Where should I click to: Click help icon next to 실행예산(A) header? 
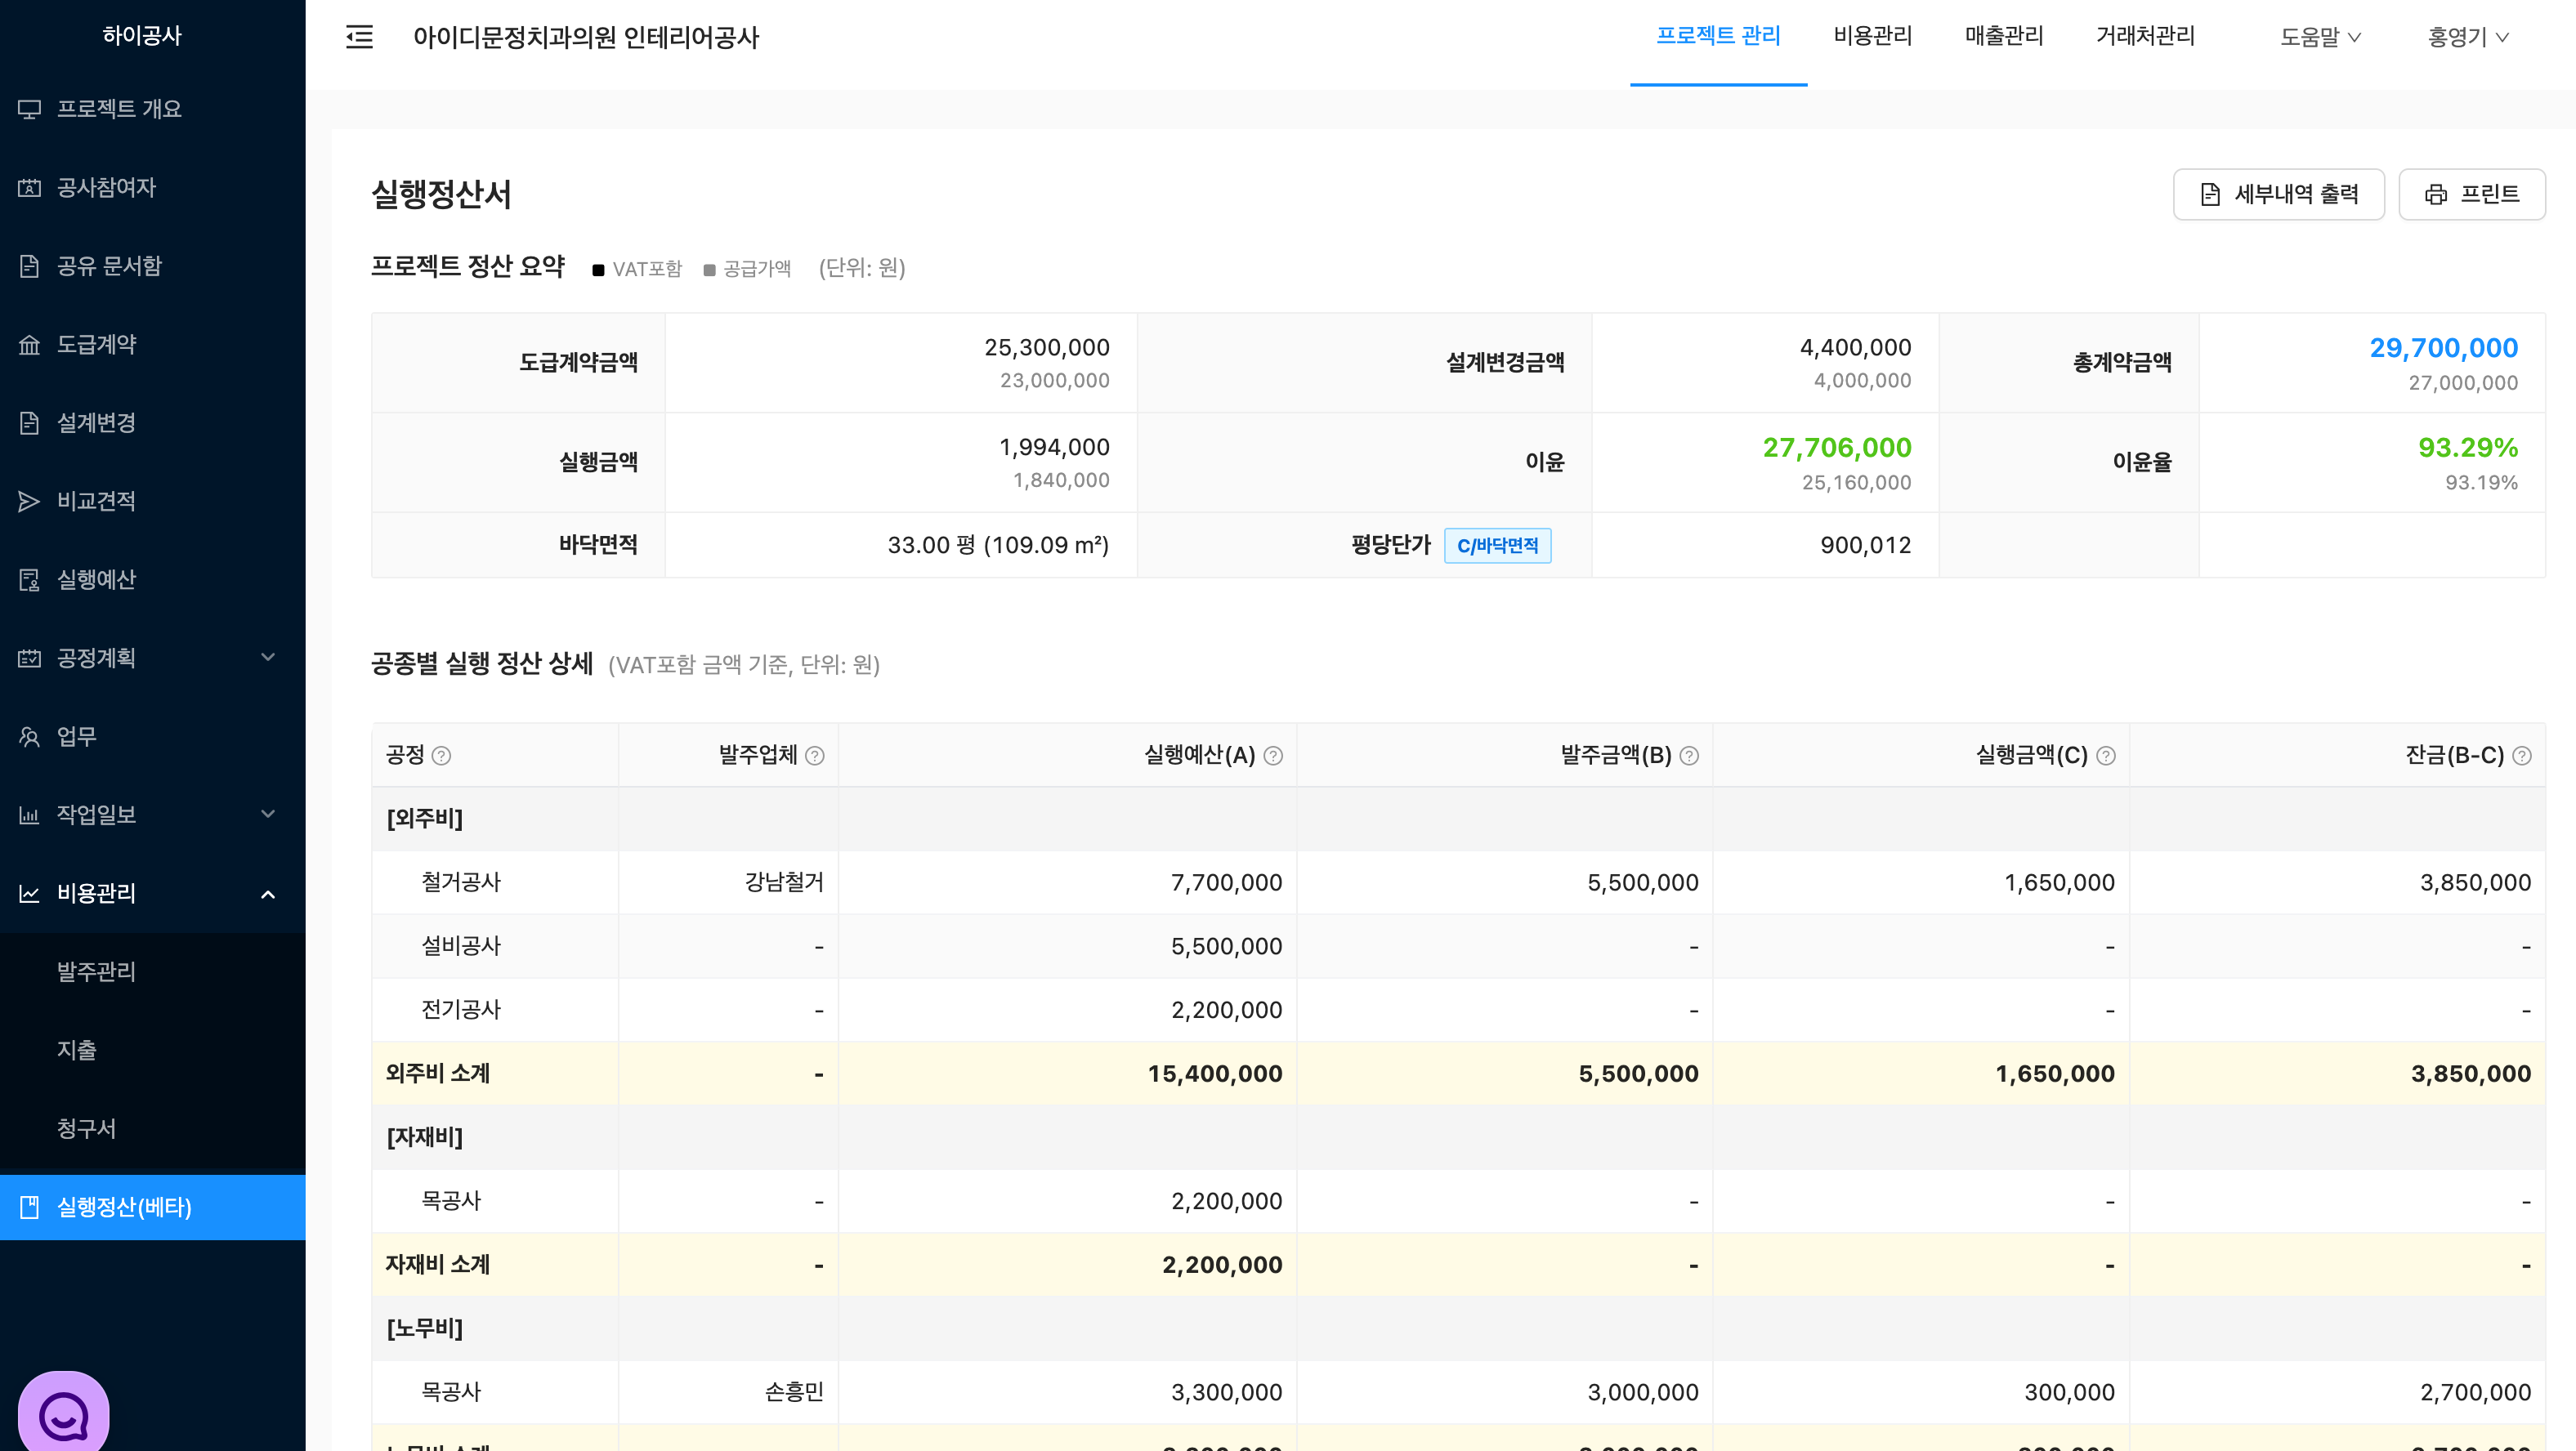point(1273,756)
